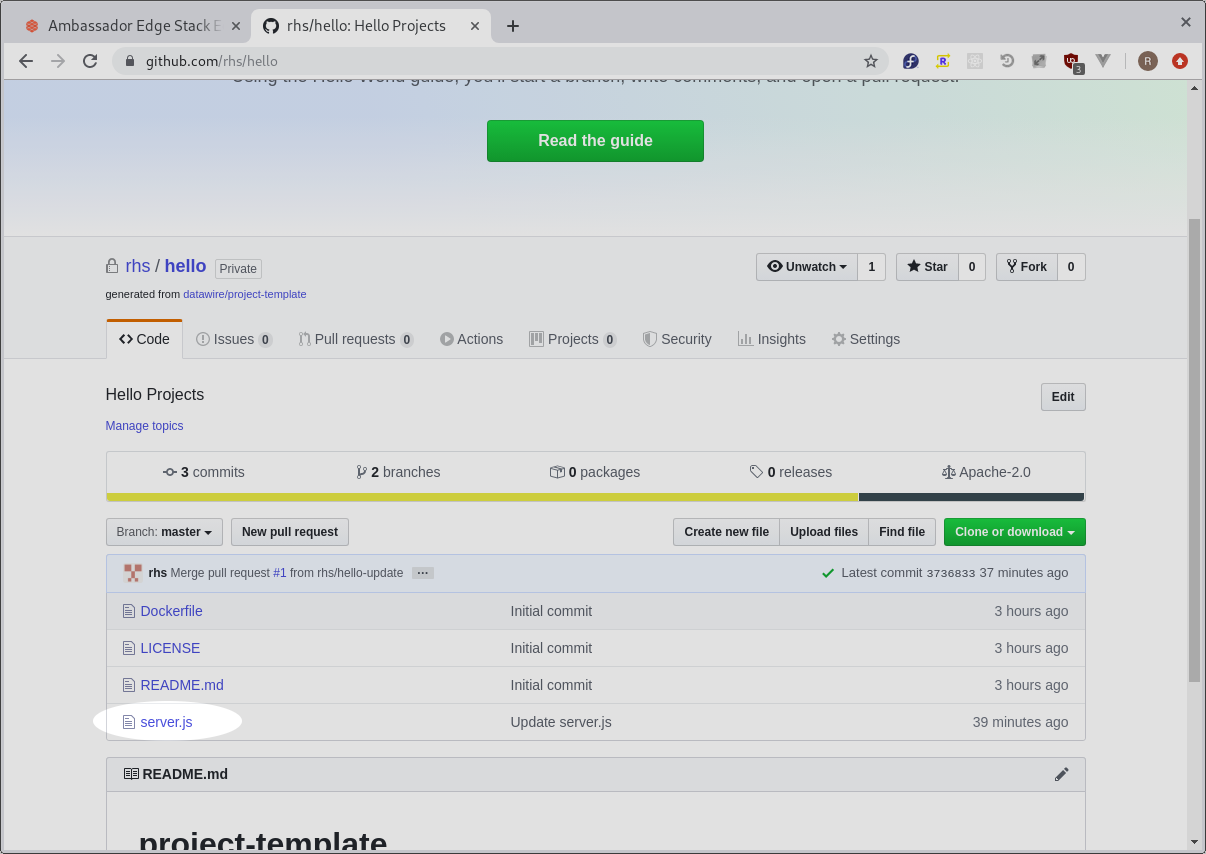Click the gray V extension icon
The image size is (1206, 854).
coord(1103,61)
